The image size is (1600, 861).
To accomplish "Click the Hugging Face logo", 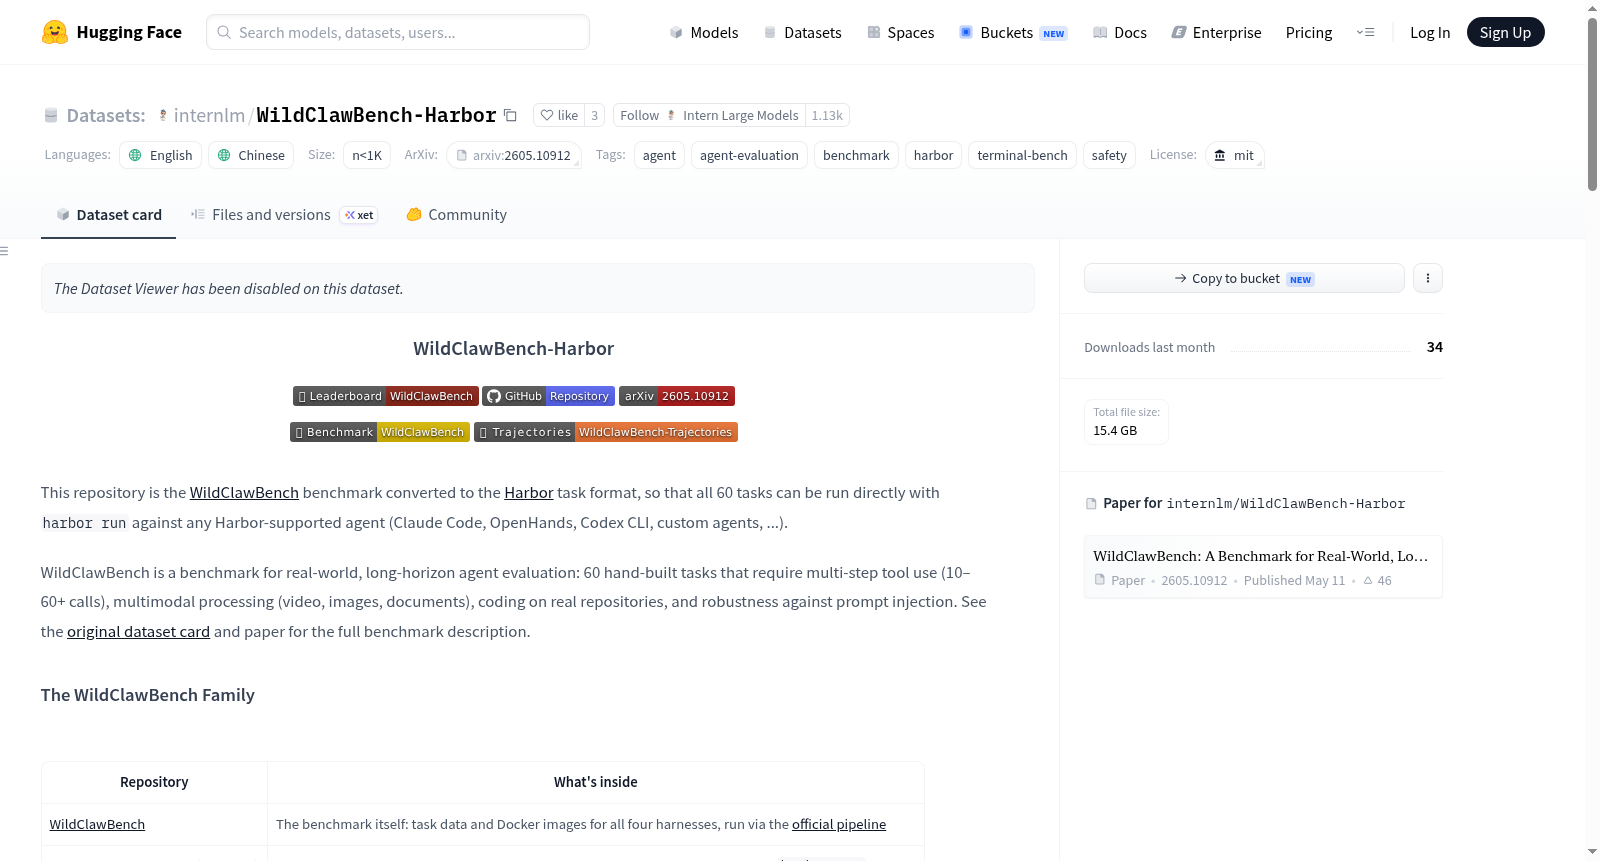I will point(111,32).
